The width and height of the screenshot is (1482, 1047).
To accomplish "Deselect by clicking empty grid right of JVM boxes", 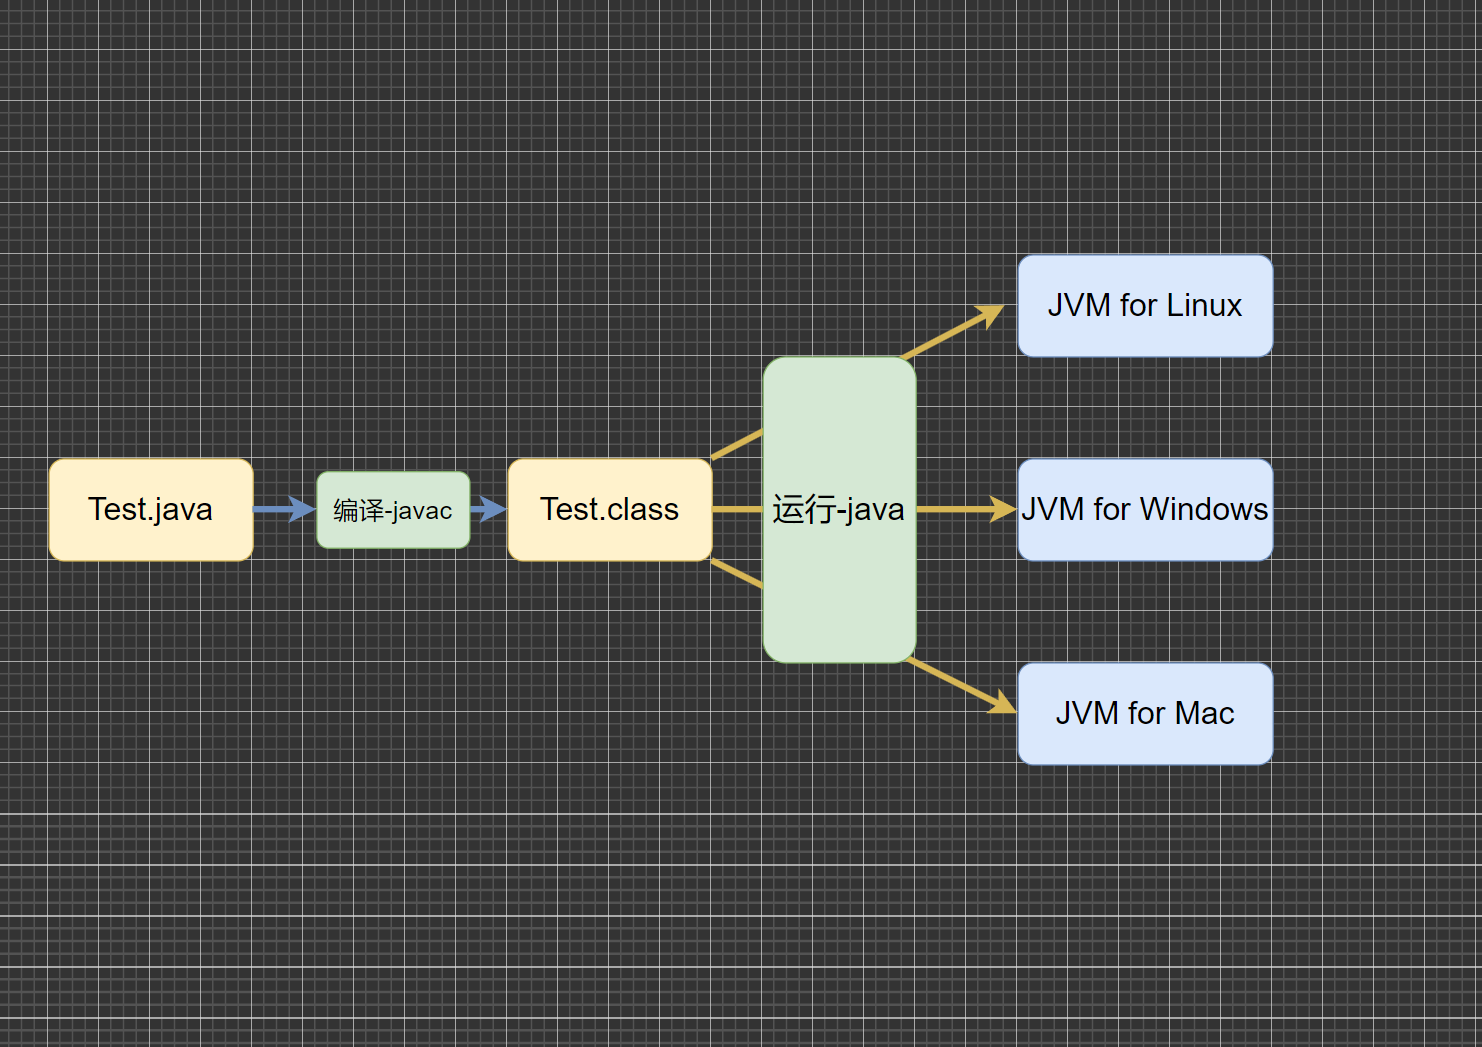I will (1380, 510).
